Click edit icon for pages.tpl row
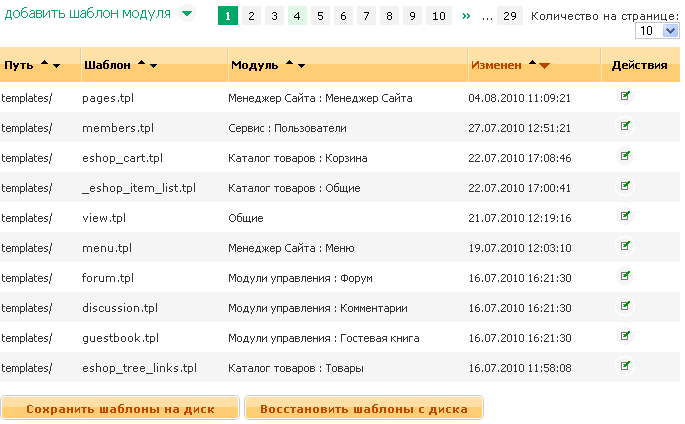685x424 pixels. (x=626, y=97)
